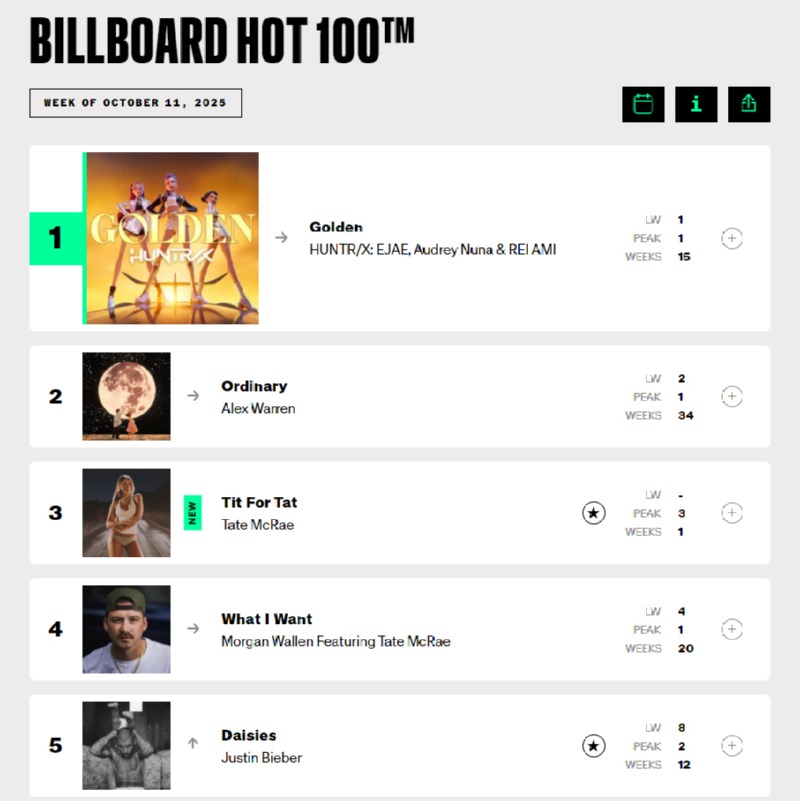Click the star badge on Daisies

[594, 745]
